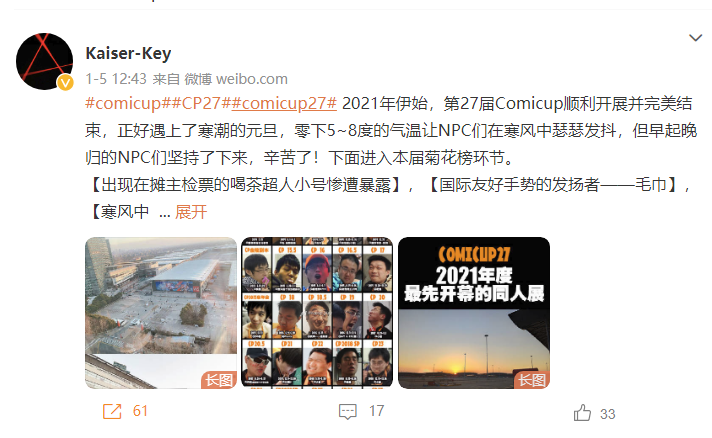Image resolution: width=712 pixels, height=438 pixels.
Task: Open the COMICUP27 sunset poster thumbnail
Action: tap(474, 313)
